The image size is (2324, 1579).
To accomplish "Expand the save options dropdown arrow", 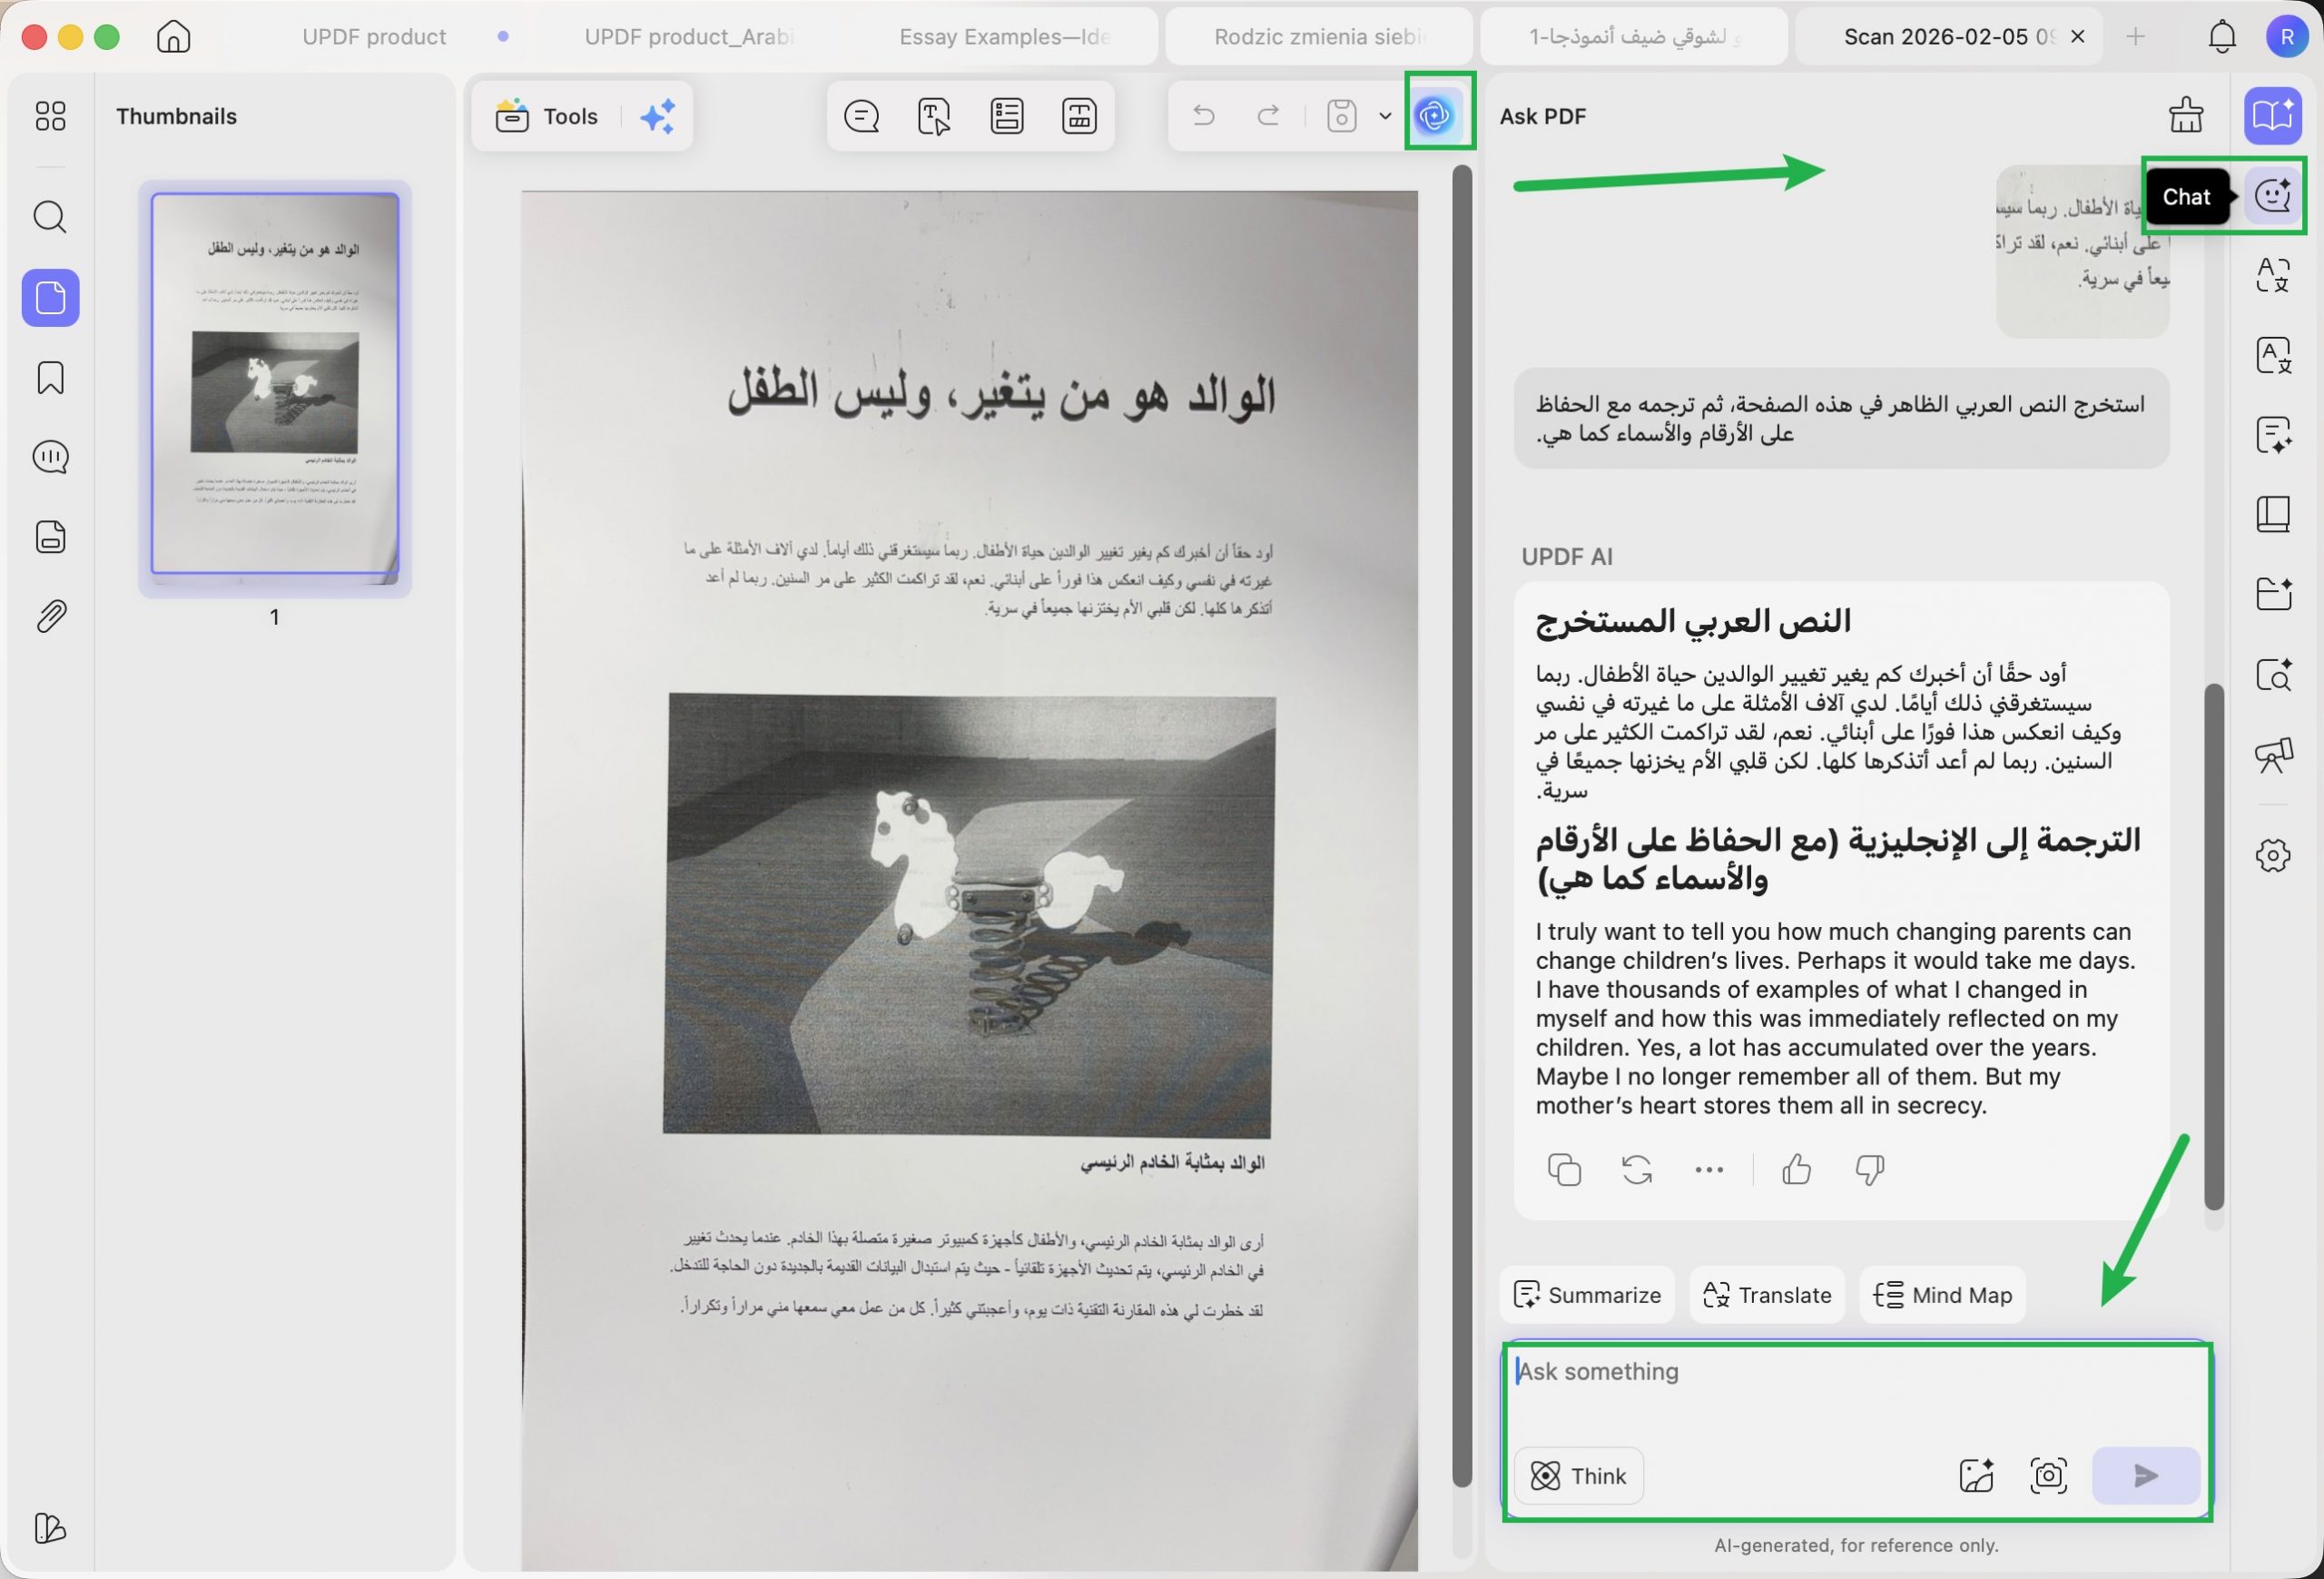I will pyautogui.click(x=1385, y=116).
